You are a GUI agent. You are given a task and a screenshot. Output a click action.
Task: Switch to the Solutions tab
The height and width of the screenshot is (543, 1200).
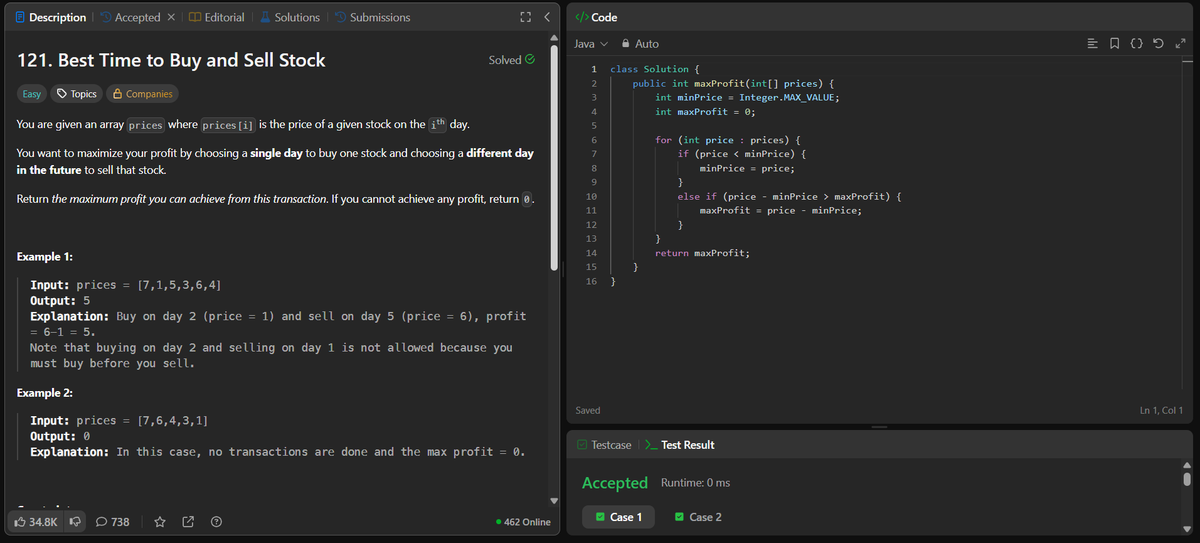pos(289,17)
